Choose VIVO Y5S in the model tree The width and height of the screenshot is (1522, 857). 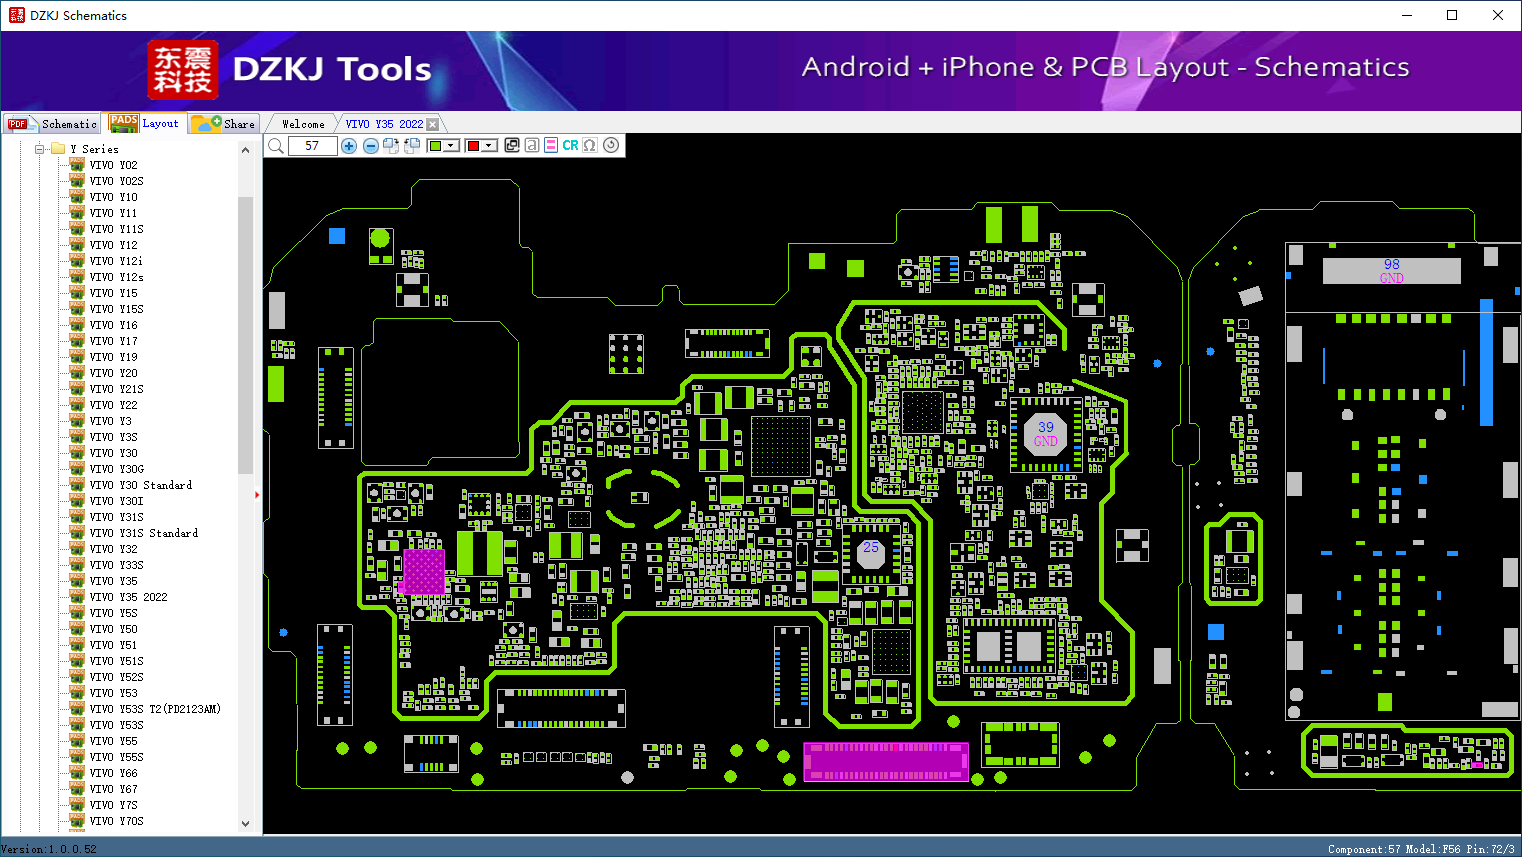coord(113,613)
